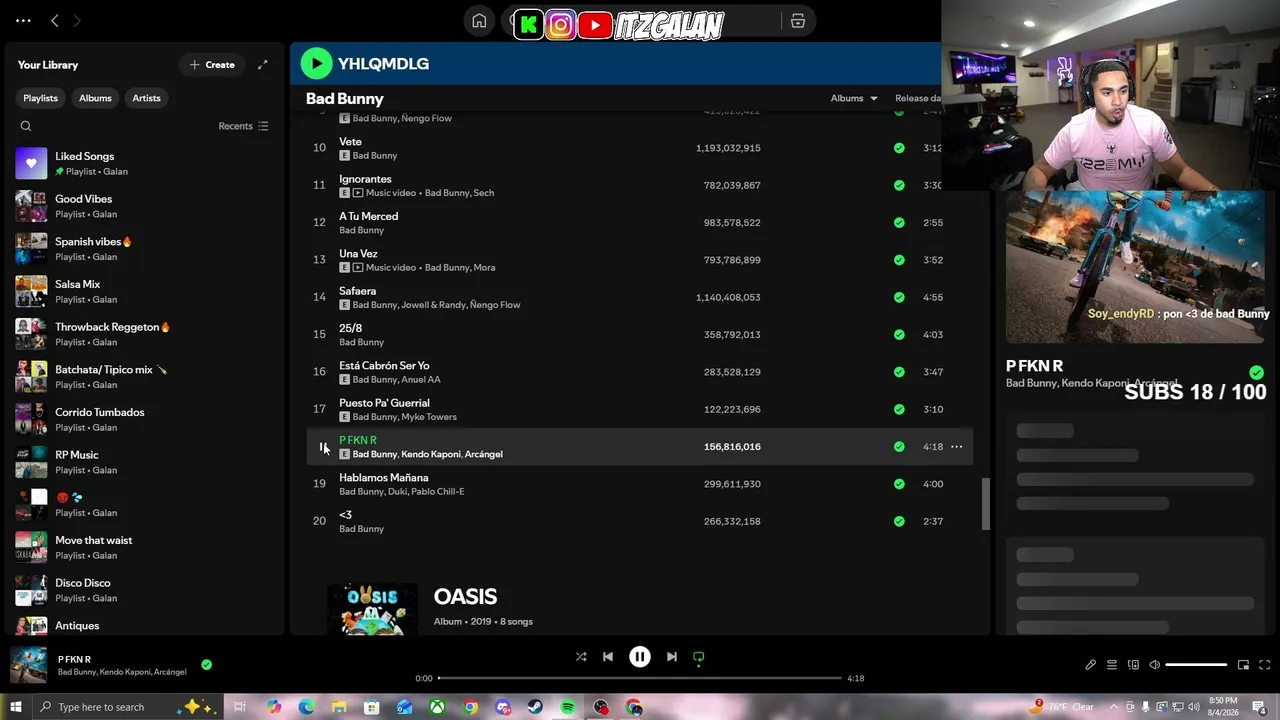Screen dimensions: 1280x720
Task: Open the Move that waist playlist
Action: (x=144, y=547)
